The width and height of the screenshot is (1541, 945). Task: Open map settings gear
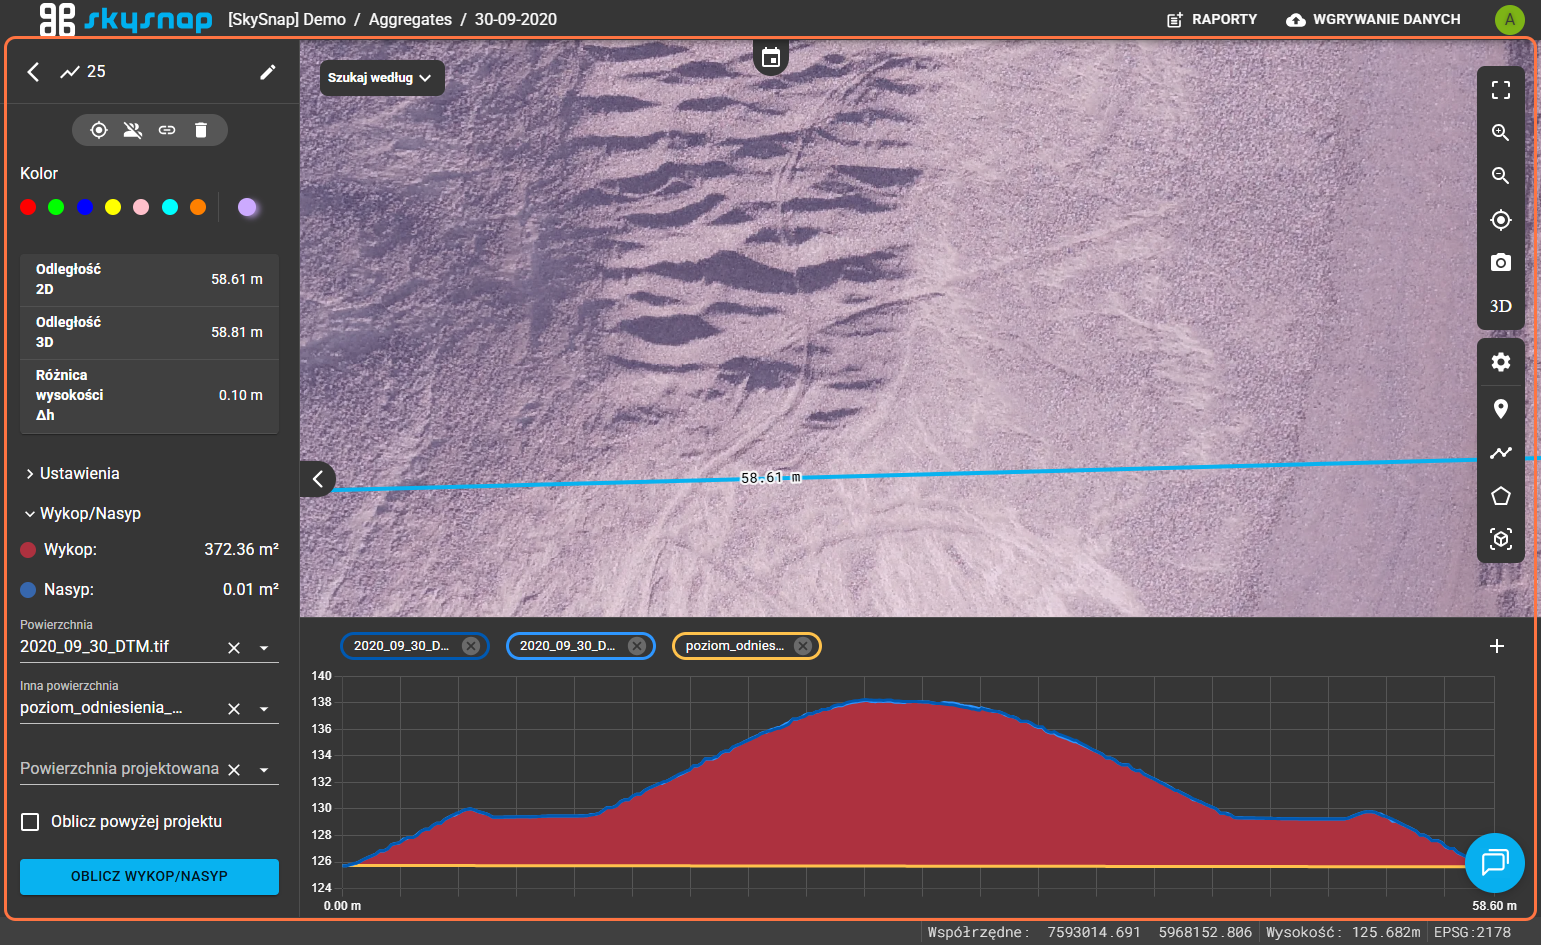click(1500, 362)
